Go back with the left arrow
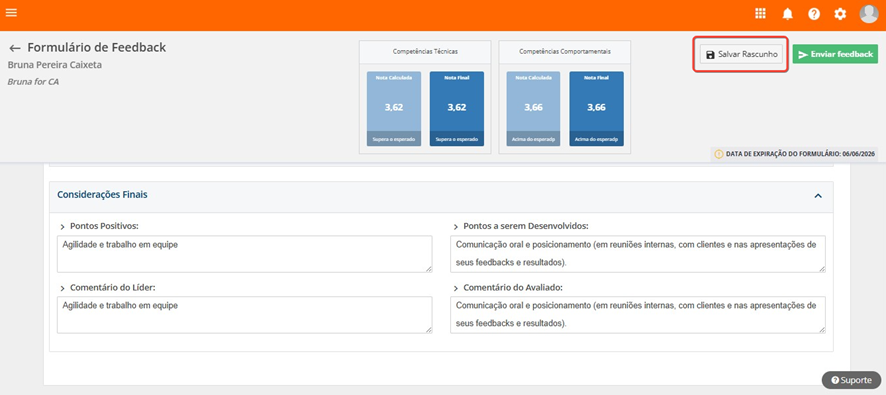The height and width of the screenshot is (395, 886). (15, 49)
